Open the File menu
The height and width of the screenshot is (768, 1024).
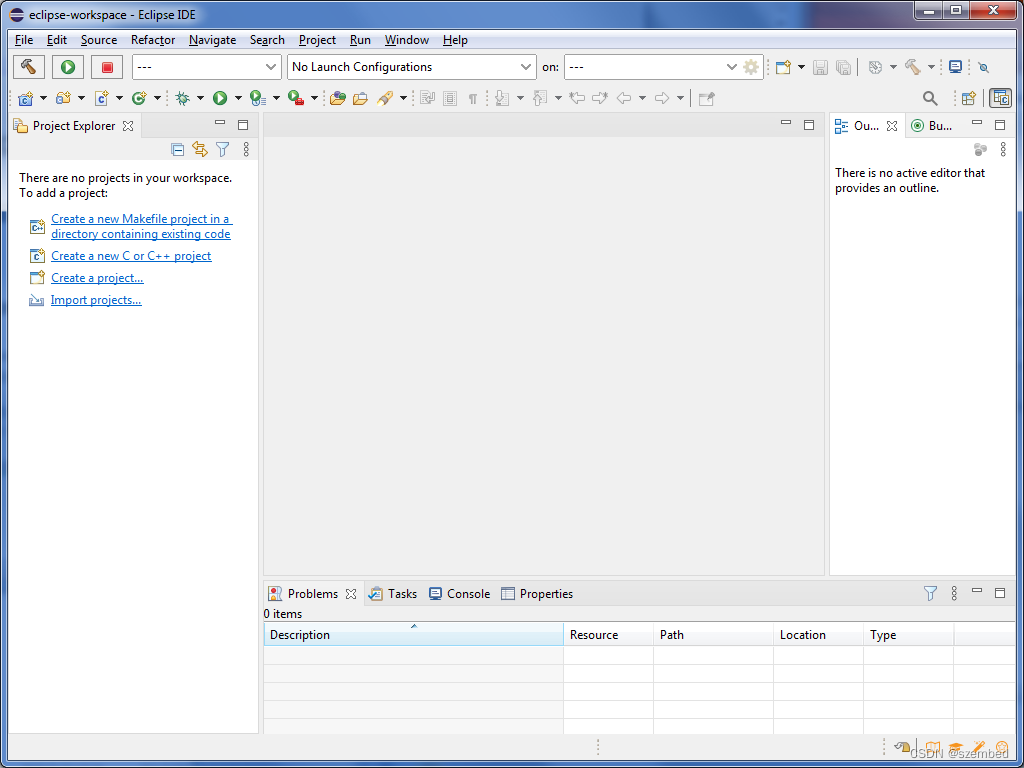point(24,40)
